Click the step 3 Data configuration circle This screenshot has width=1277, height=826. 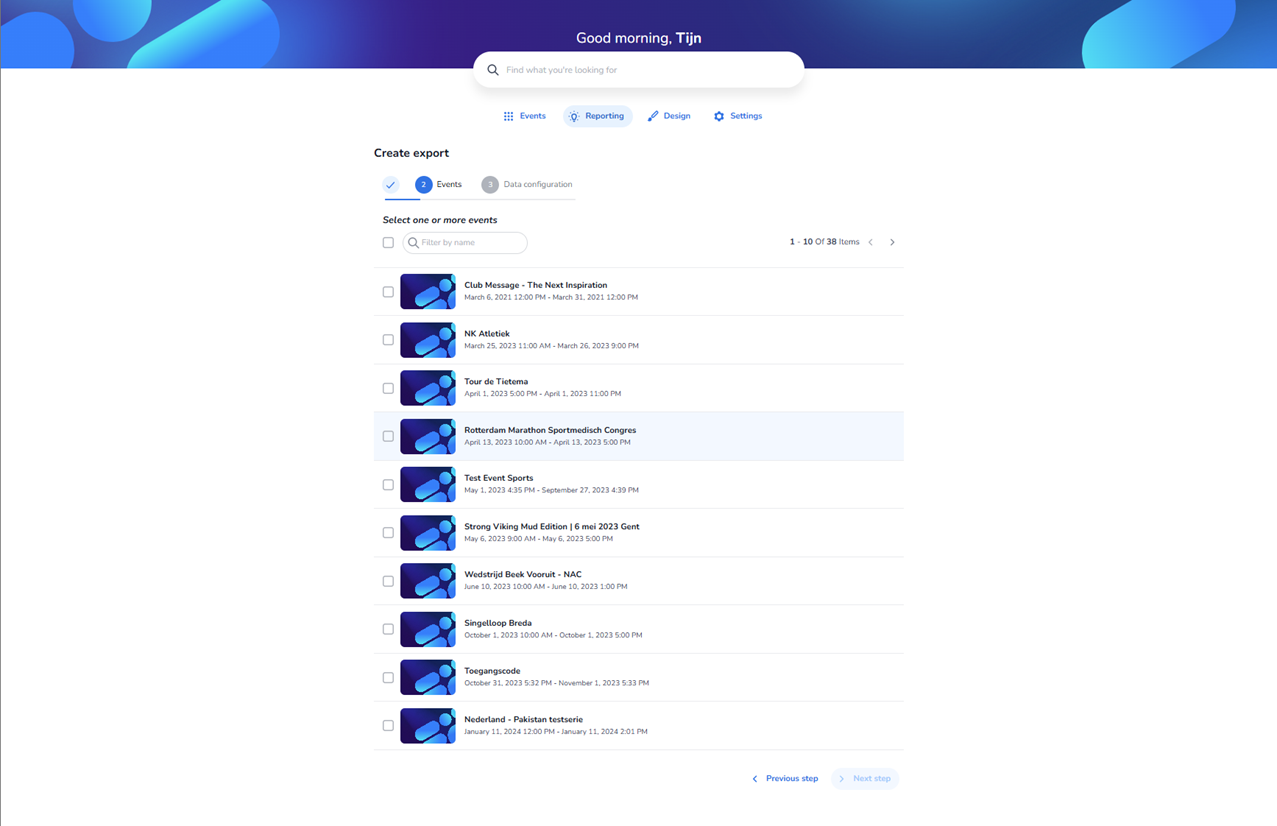click(x=490, y=185)
